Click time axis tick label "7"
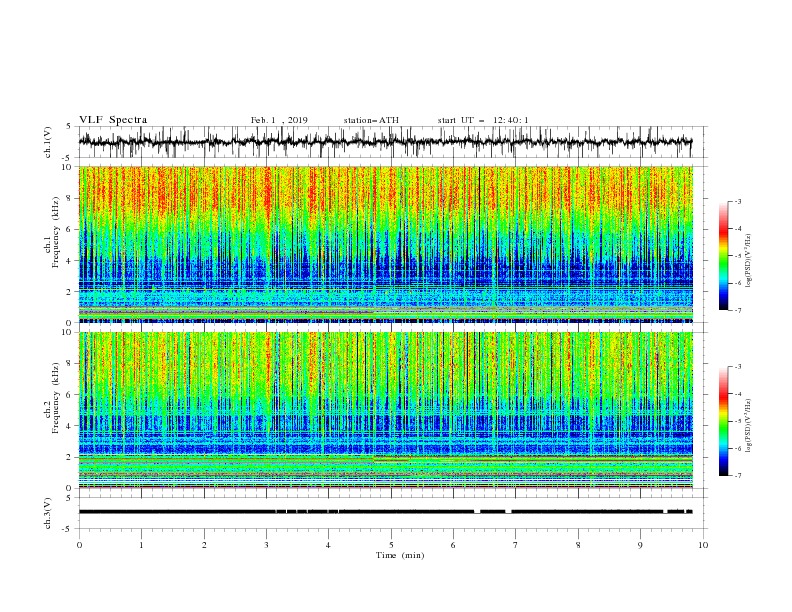This screenshot has width=792, height=612. coord(516,545)
